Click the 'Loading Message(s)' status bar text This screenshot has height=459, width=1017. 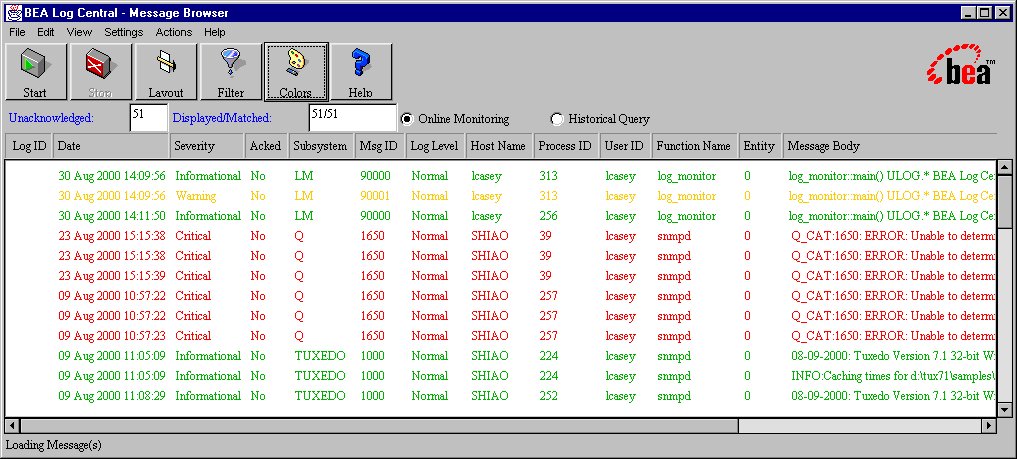[54, 445]
